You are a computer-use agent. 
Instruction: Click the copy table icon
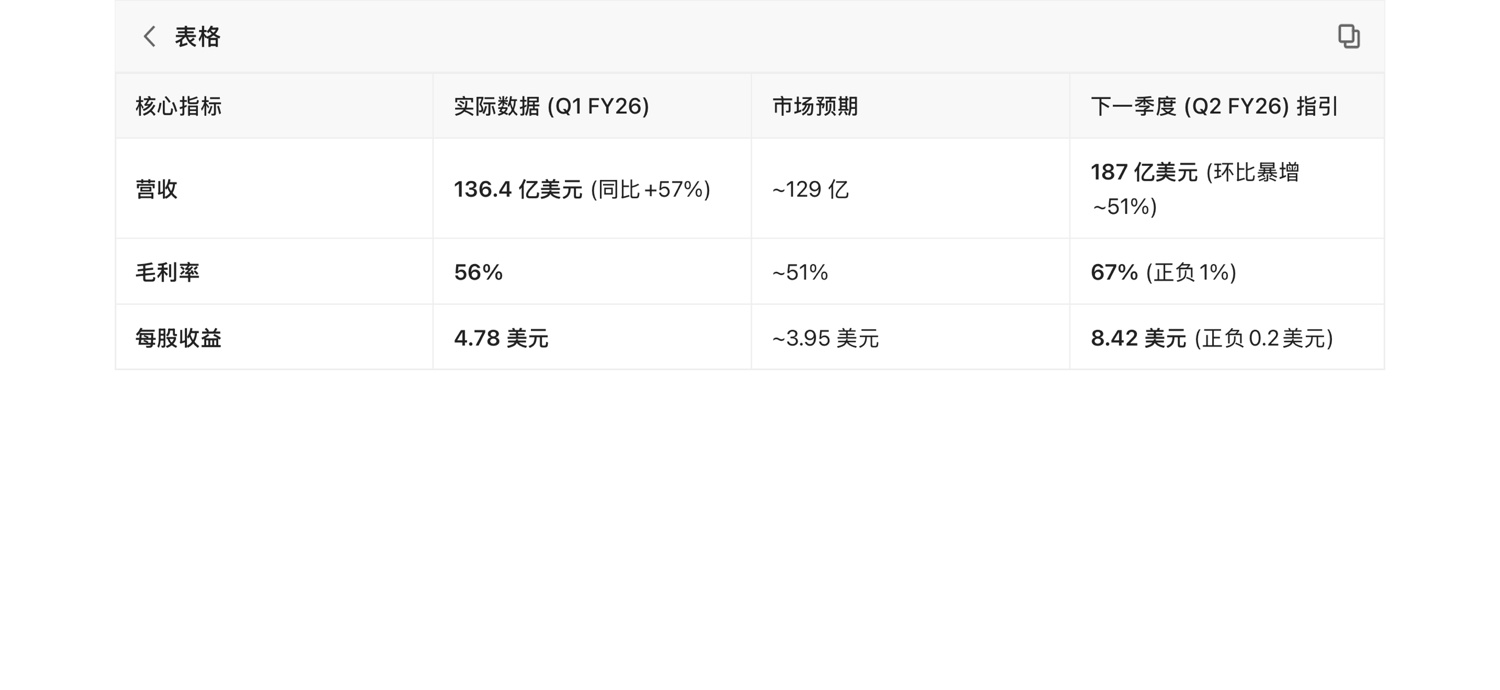(x=1348, y=37)
